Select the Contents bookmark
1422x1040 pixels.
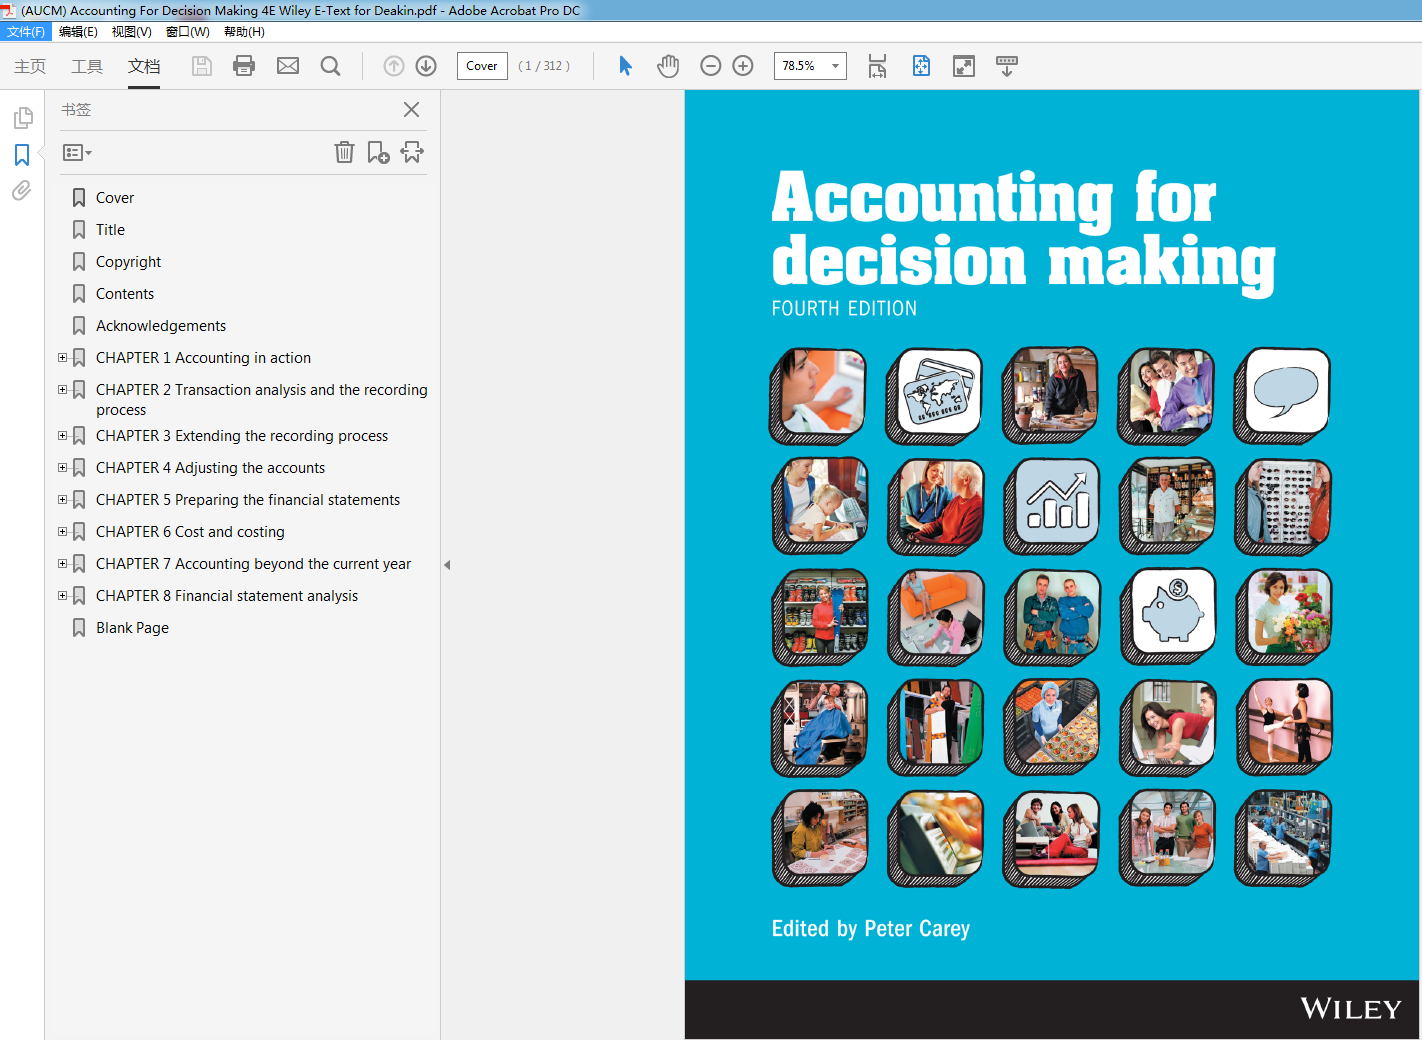[x=125, y=294]
